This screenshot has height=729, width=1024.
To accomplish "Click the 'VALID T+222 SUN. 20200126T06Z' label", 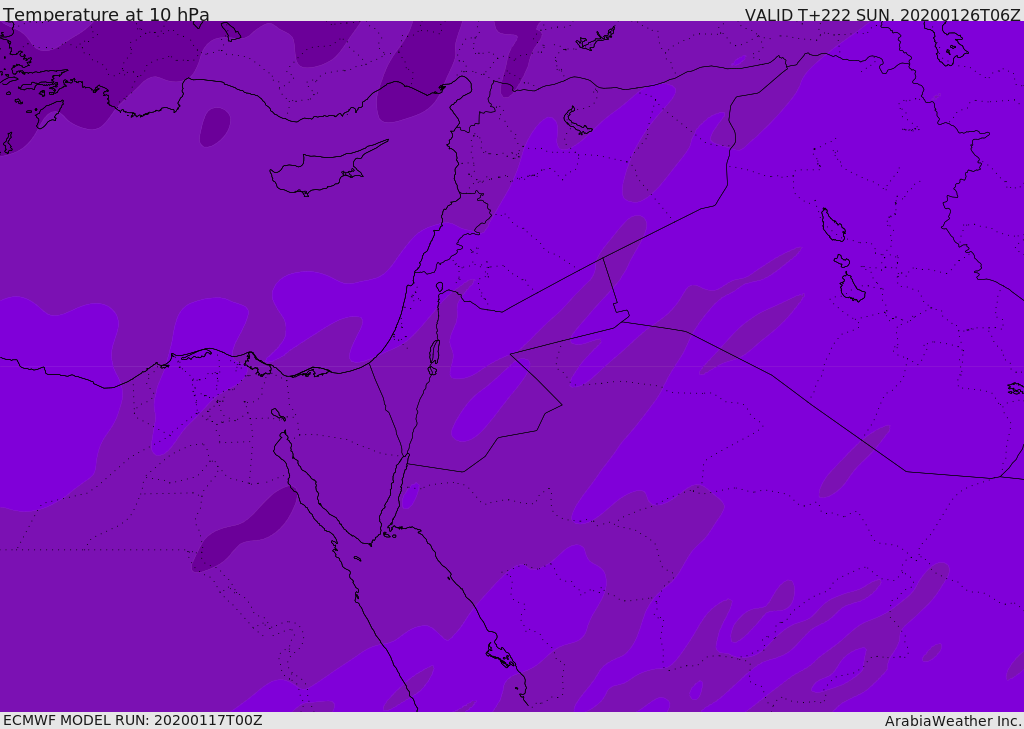I will pyautogui.click(x=882, y=14).
